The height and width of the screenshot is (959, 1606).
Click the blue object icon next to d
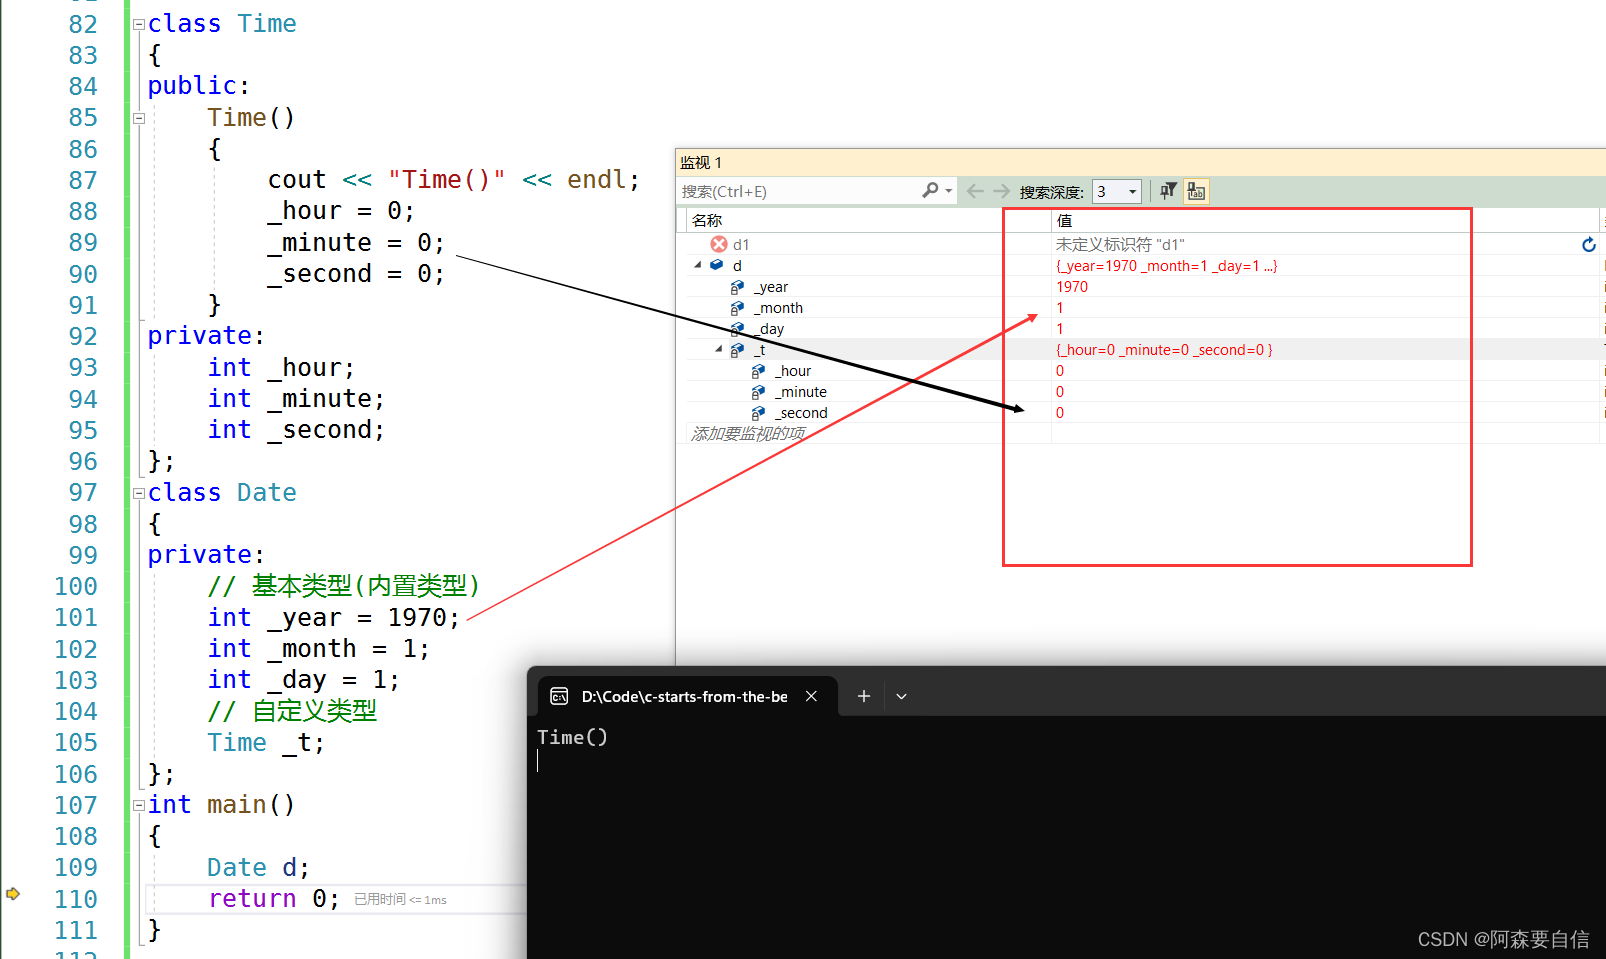717,265
